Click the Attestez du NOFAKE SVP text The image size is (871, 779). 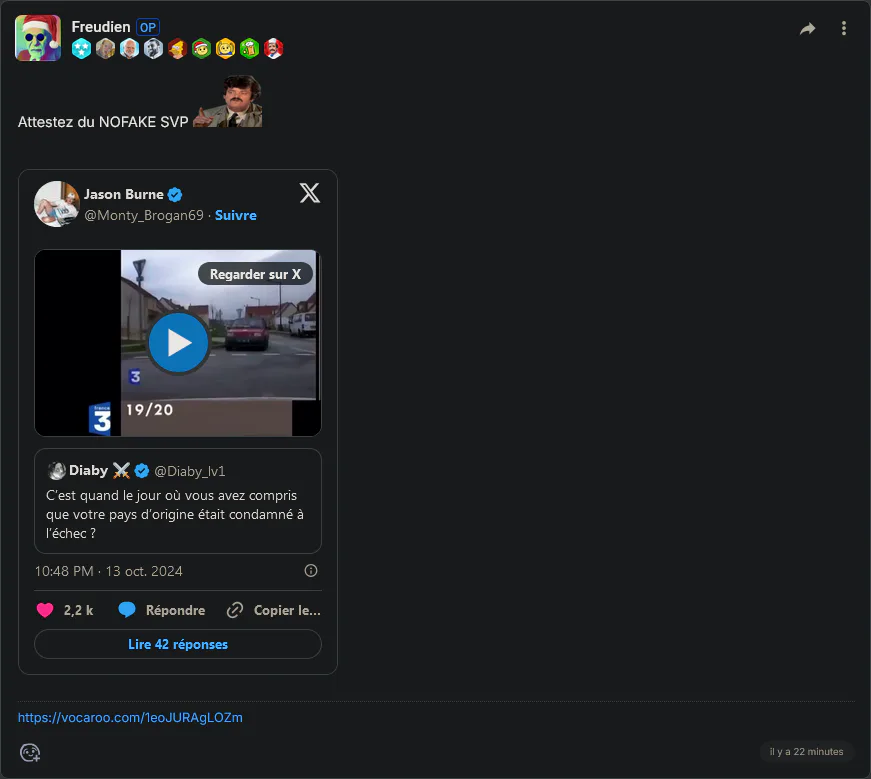point(103,122)
